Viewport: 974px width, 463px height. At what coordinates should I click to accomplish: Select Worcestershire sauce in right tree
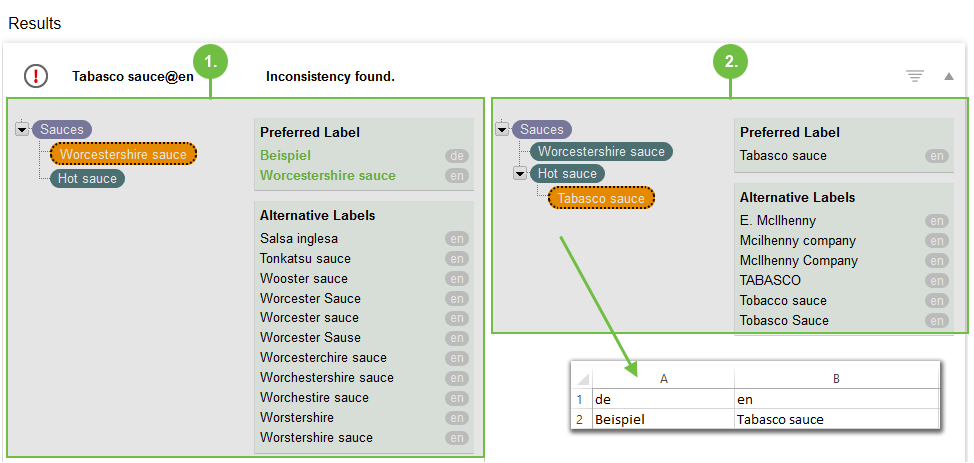(601, 151)
